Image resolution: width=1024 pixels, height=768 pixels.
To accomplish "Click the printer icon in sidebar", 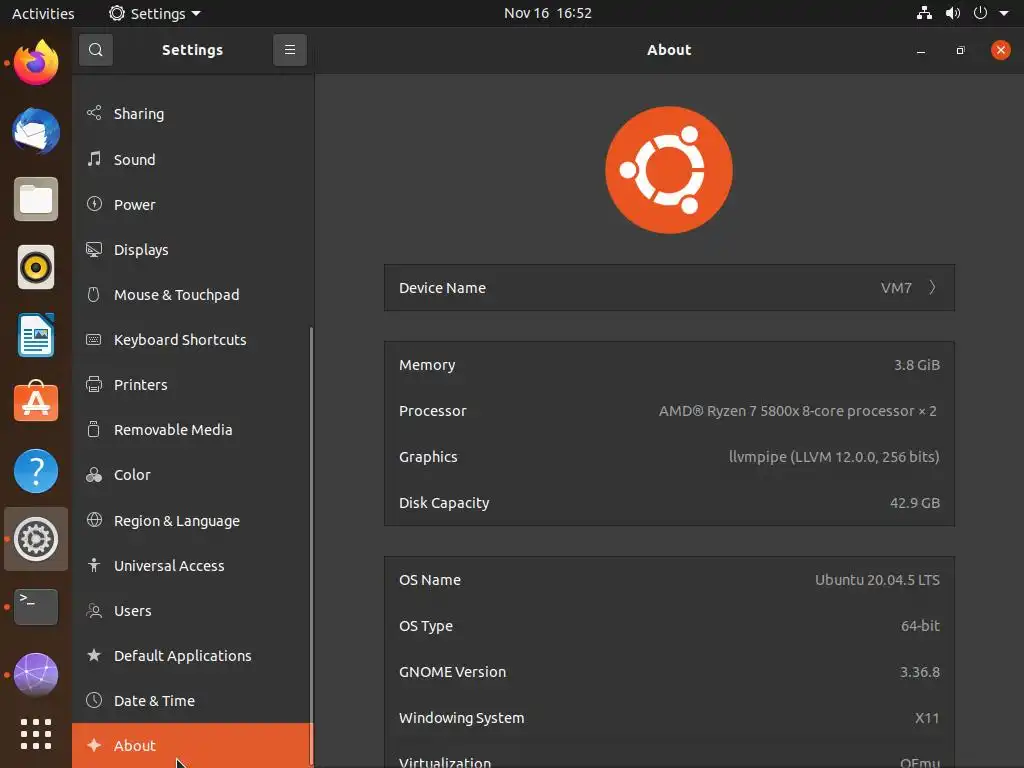I will pos(94,385).
